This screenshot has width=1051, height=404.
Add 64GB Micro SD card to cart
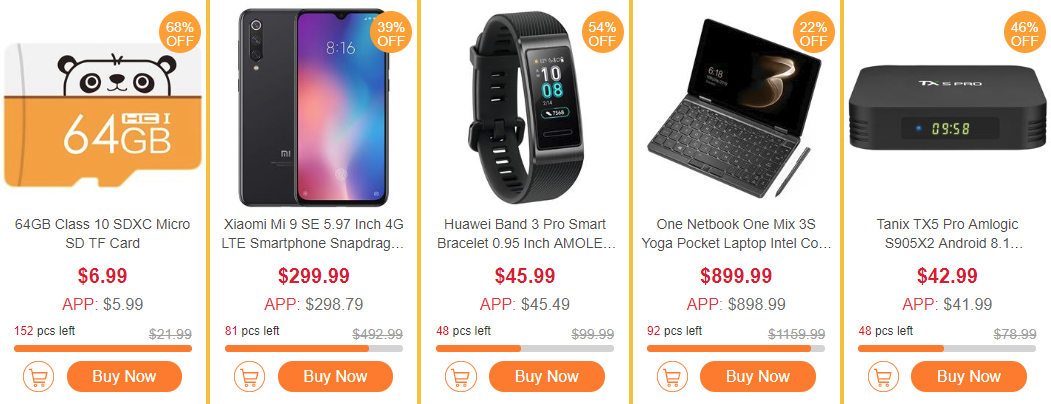tap(38, 377)
